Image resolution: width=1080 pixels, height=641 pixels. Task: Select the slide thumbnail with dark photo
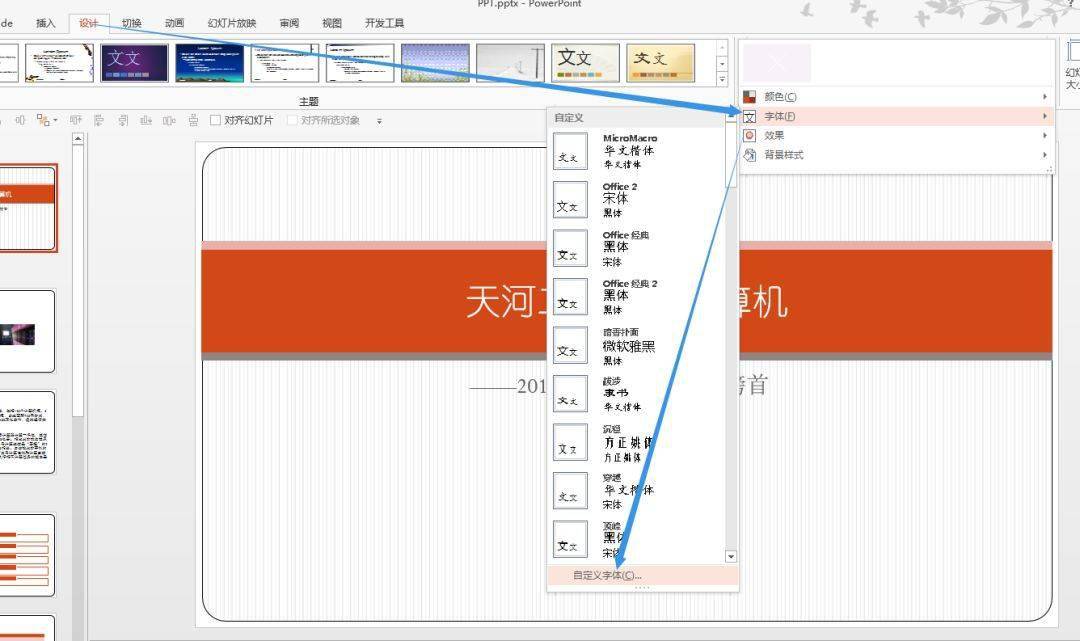pyautogui.click(x=28, y=331)
